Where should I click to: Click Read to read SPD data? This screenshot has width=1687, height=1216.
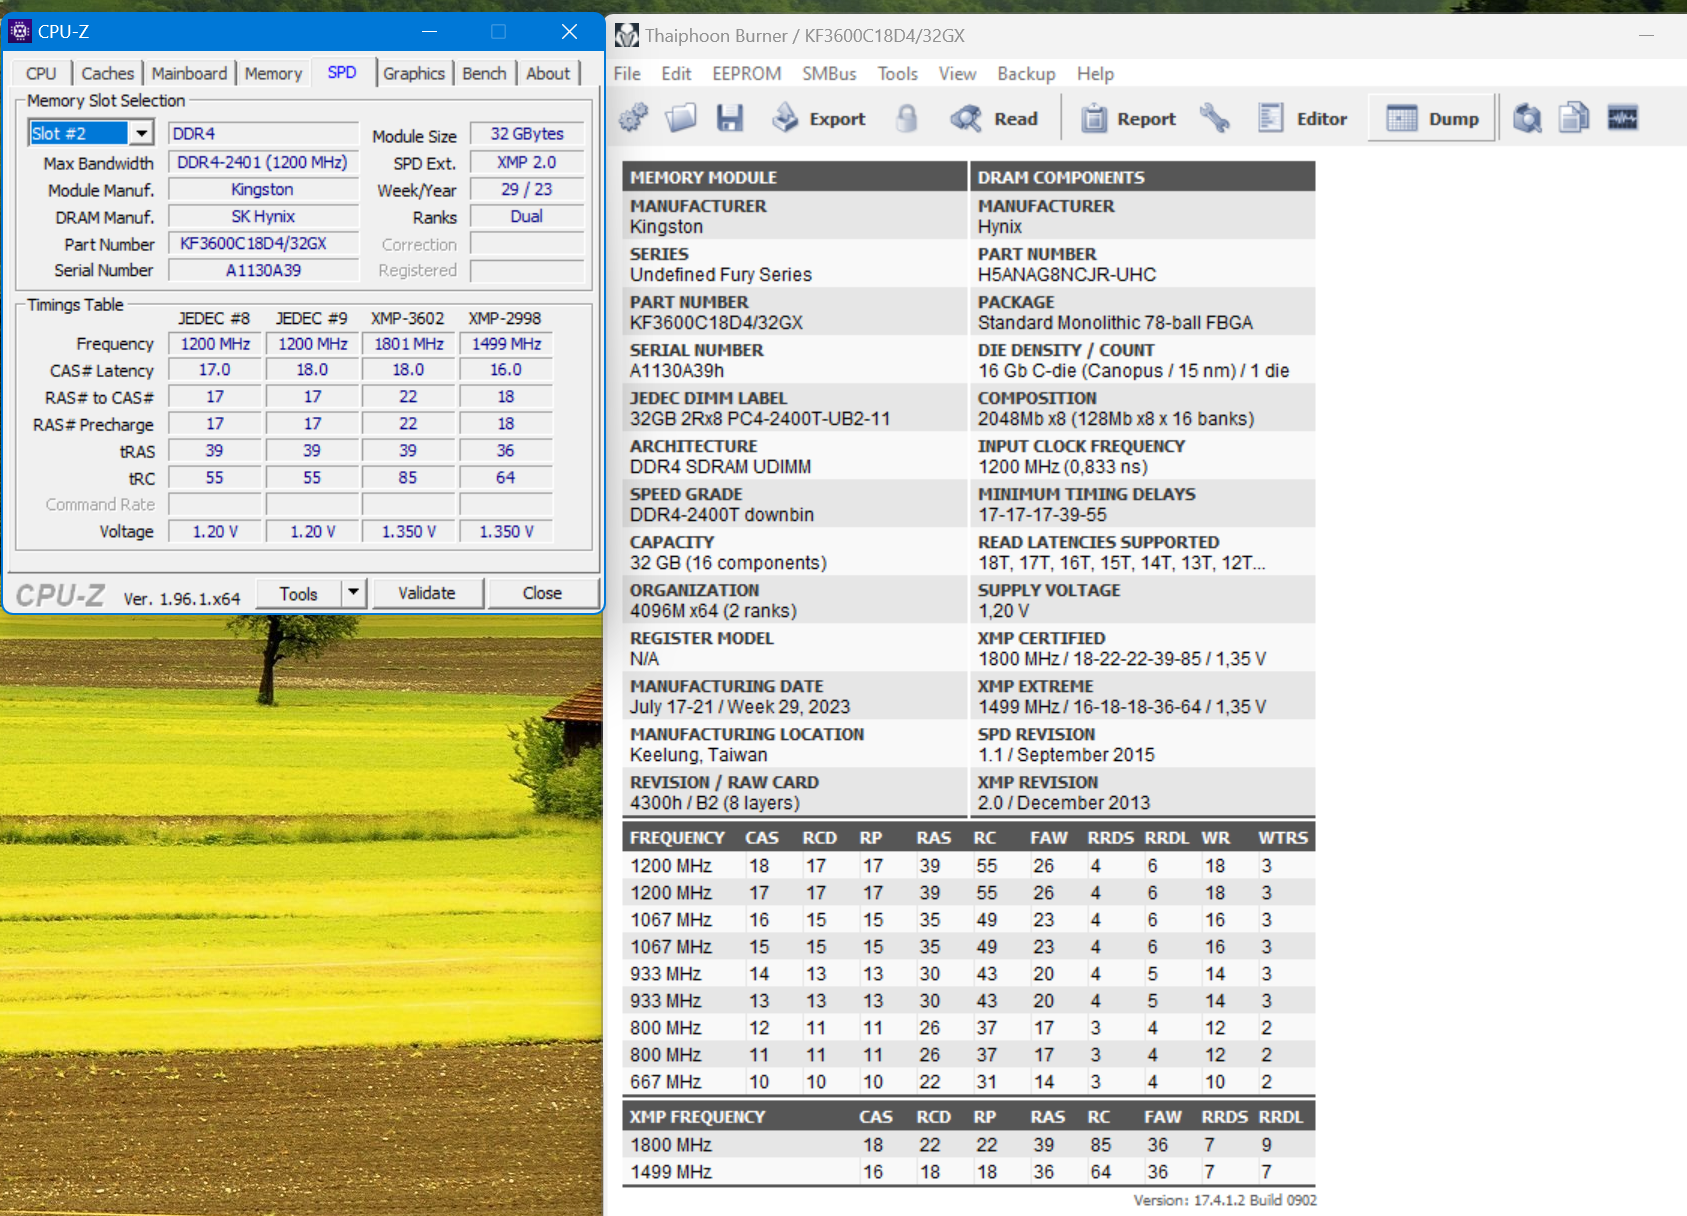tap(994, 118)
